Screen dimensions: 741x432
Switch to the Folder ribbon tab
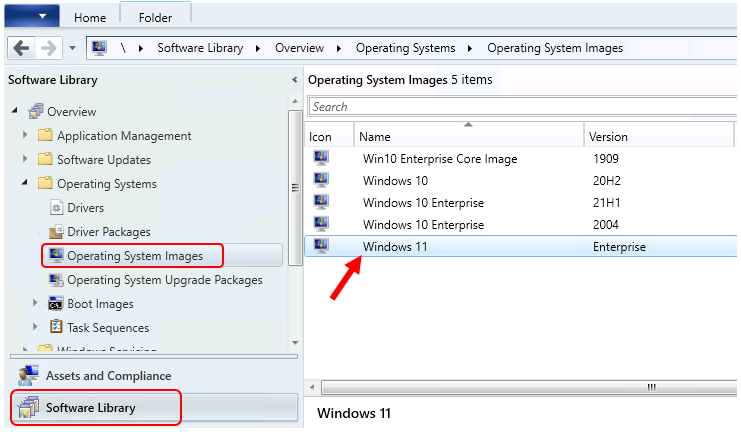coord(155,18)
